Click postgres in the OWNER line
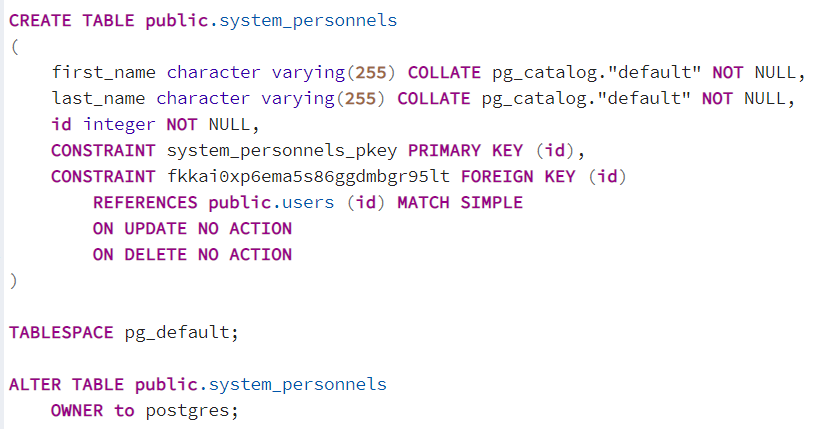Screen dimensions: 820x429 [x=187, y=411]
